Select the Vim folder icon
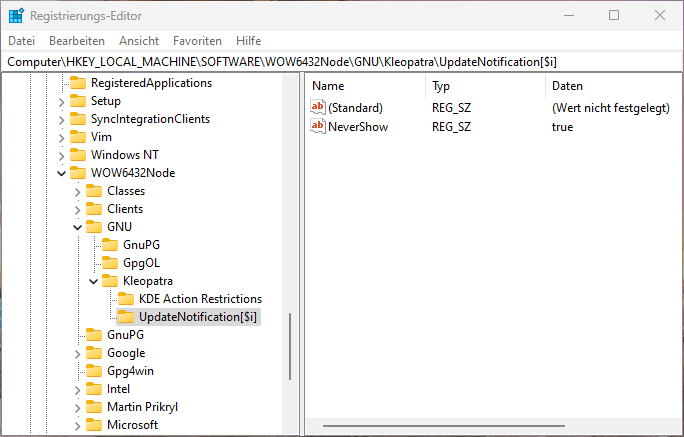684x437 pixels. point(77,137)
